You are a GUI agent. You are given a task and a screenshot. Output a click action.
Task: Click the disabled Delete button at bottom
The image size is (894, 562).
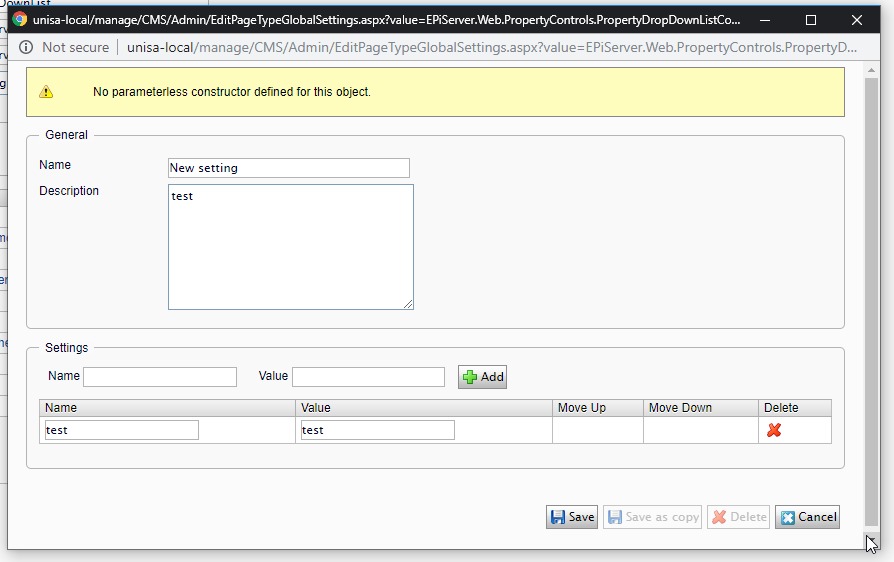tap(738, 517)
